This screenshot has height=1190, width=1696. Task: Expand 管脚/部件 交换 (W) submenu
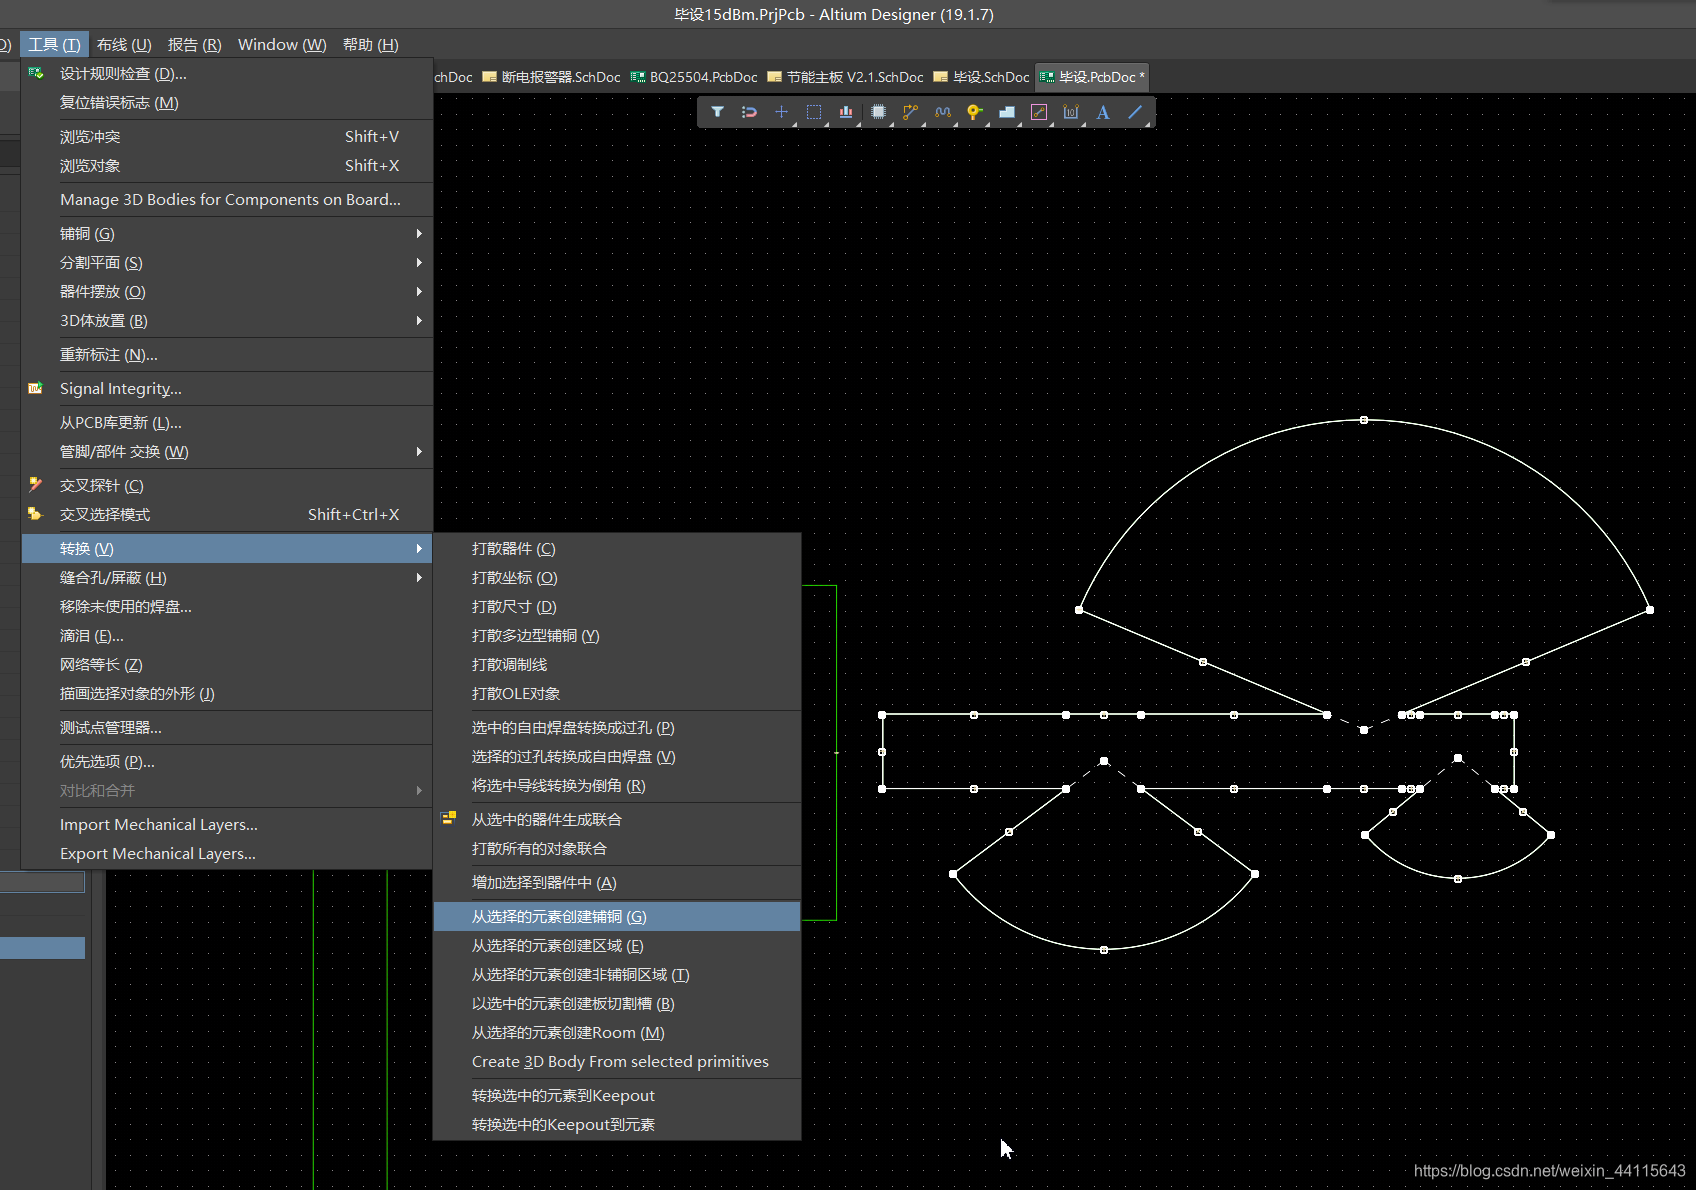(227, 451)
